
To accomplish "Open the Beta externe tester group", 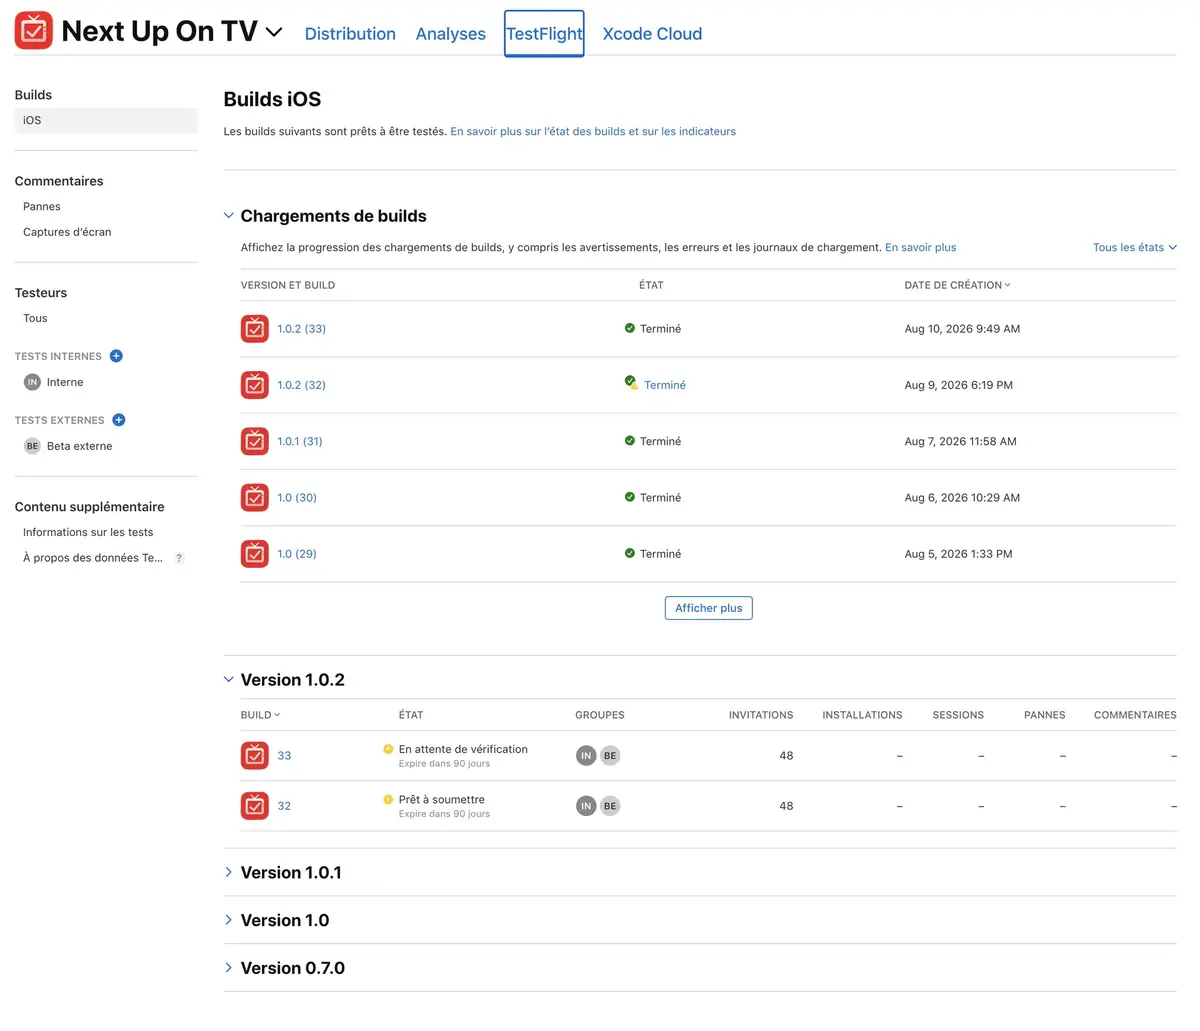I will point(79,446).
